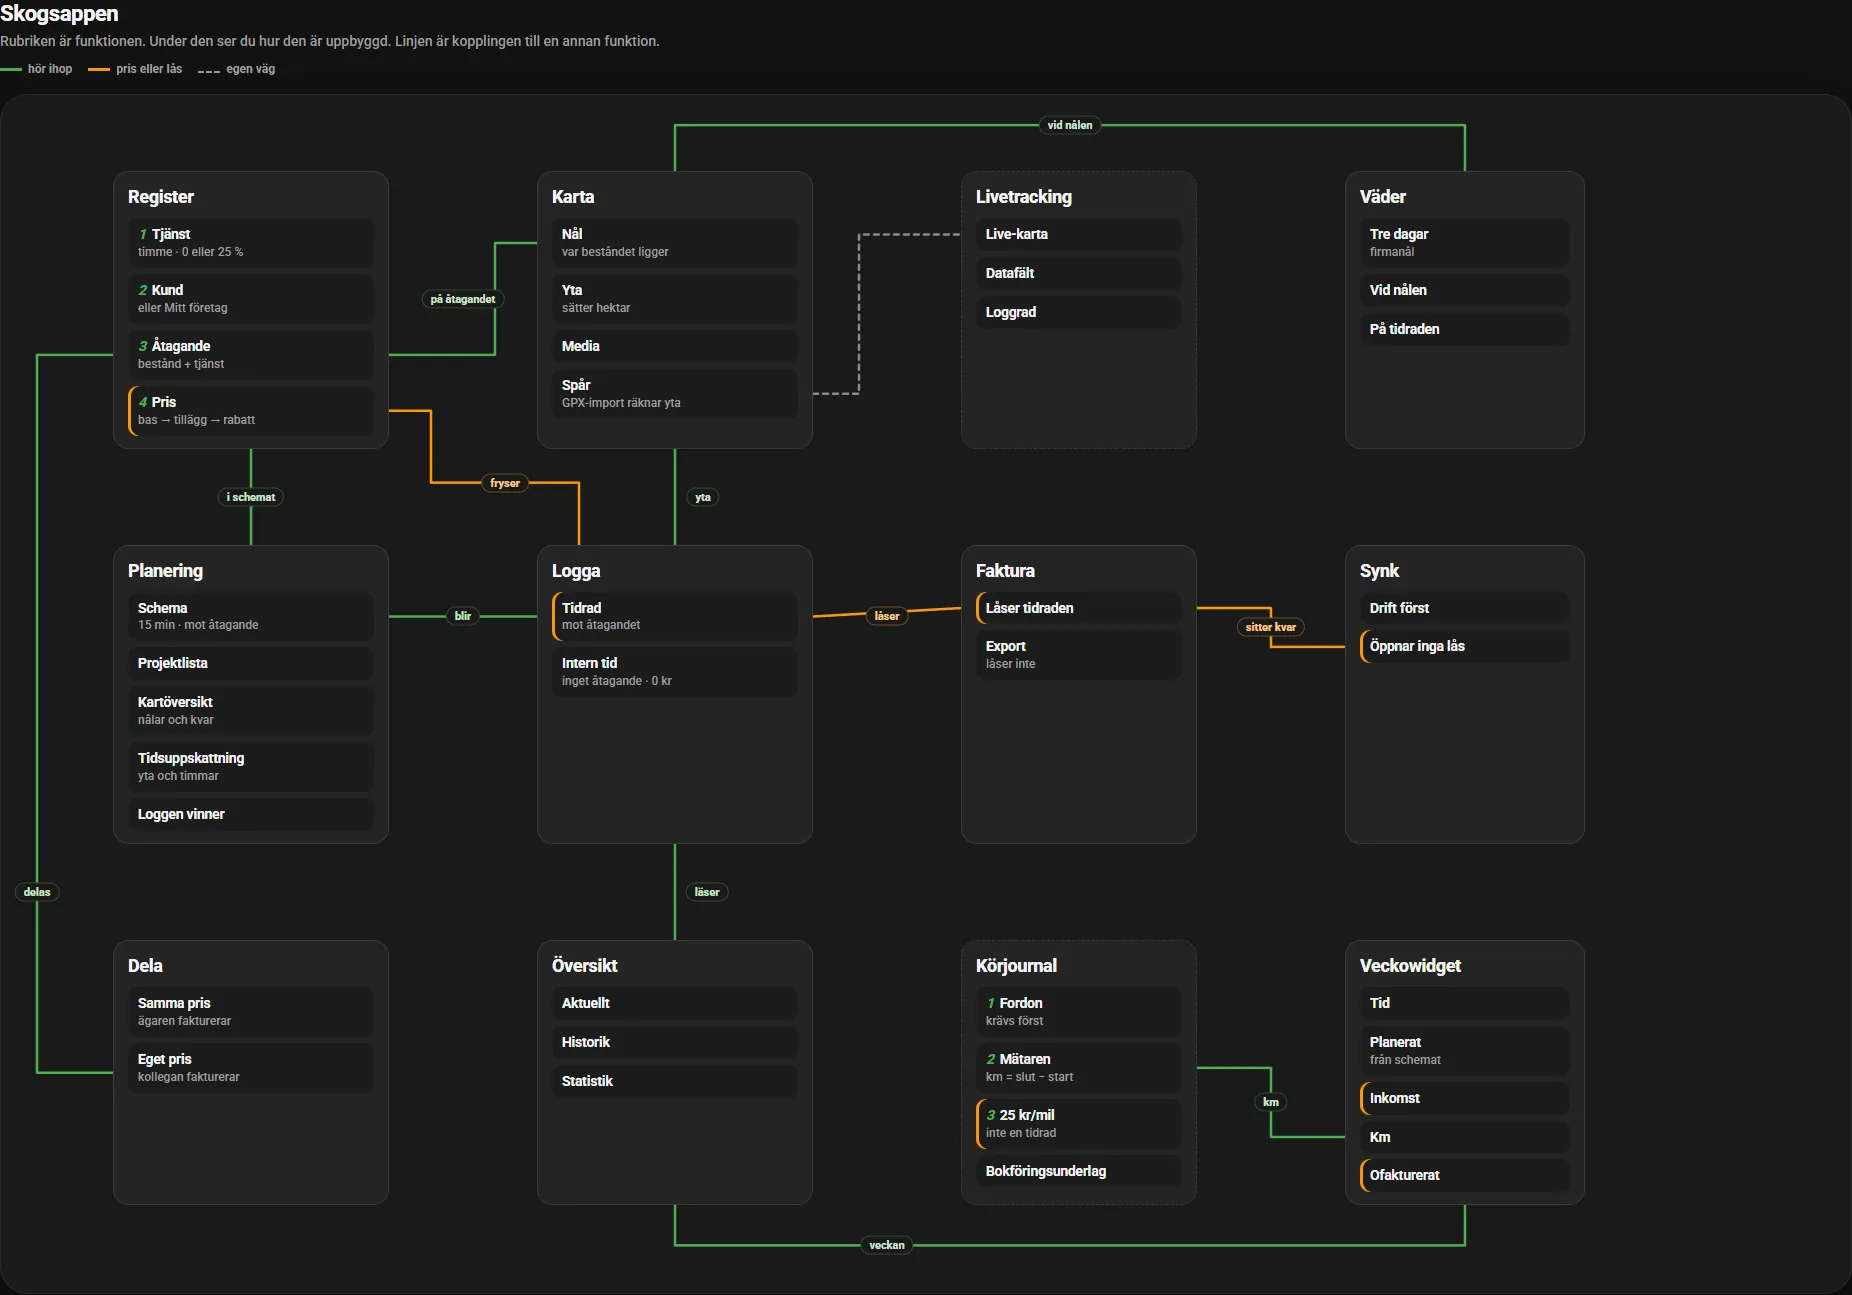Viewport: 1852px width, 1295px height.
Task: Click Öppnar inga lås in Synk
Action: pos(1465,646)
